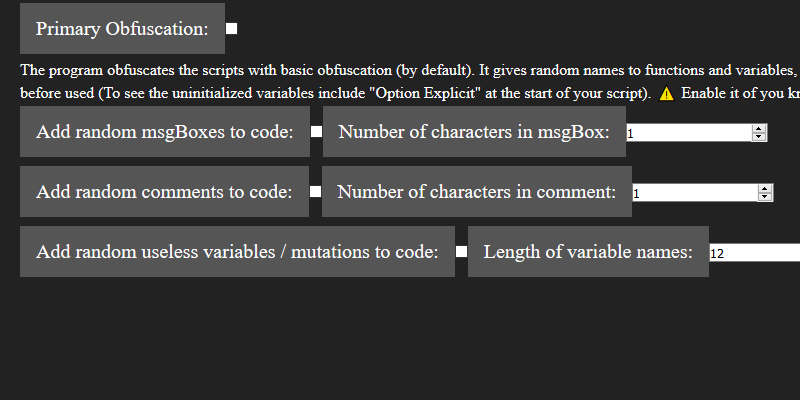800x400 pixels.
Task: Click the yellow warning triangle icon
Action: (666, 94)
